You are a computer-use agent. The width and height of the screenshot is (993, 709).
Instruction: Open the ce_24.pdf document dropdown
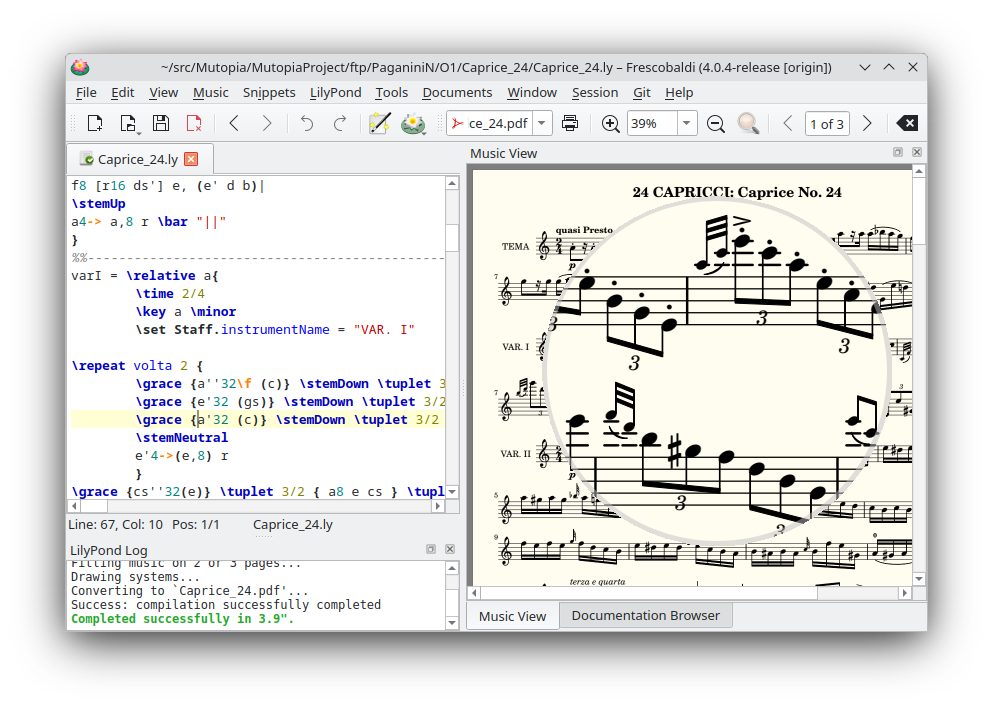point(541,123)
